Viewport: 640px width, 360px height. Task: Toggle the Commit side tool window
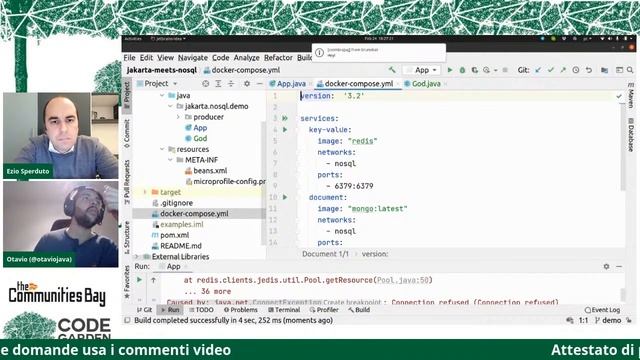[x=127, y=133]
